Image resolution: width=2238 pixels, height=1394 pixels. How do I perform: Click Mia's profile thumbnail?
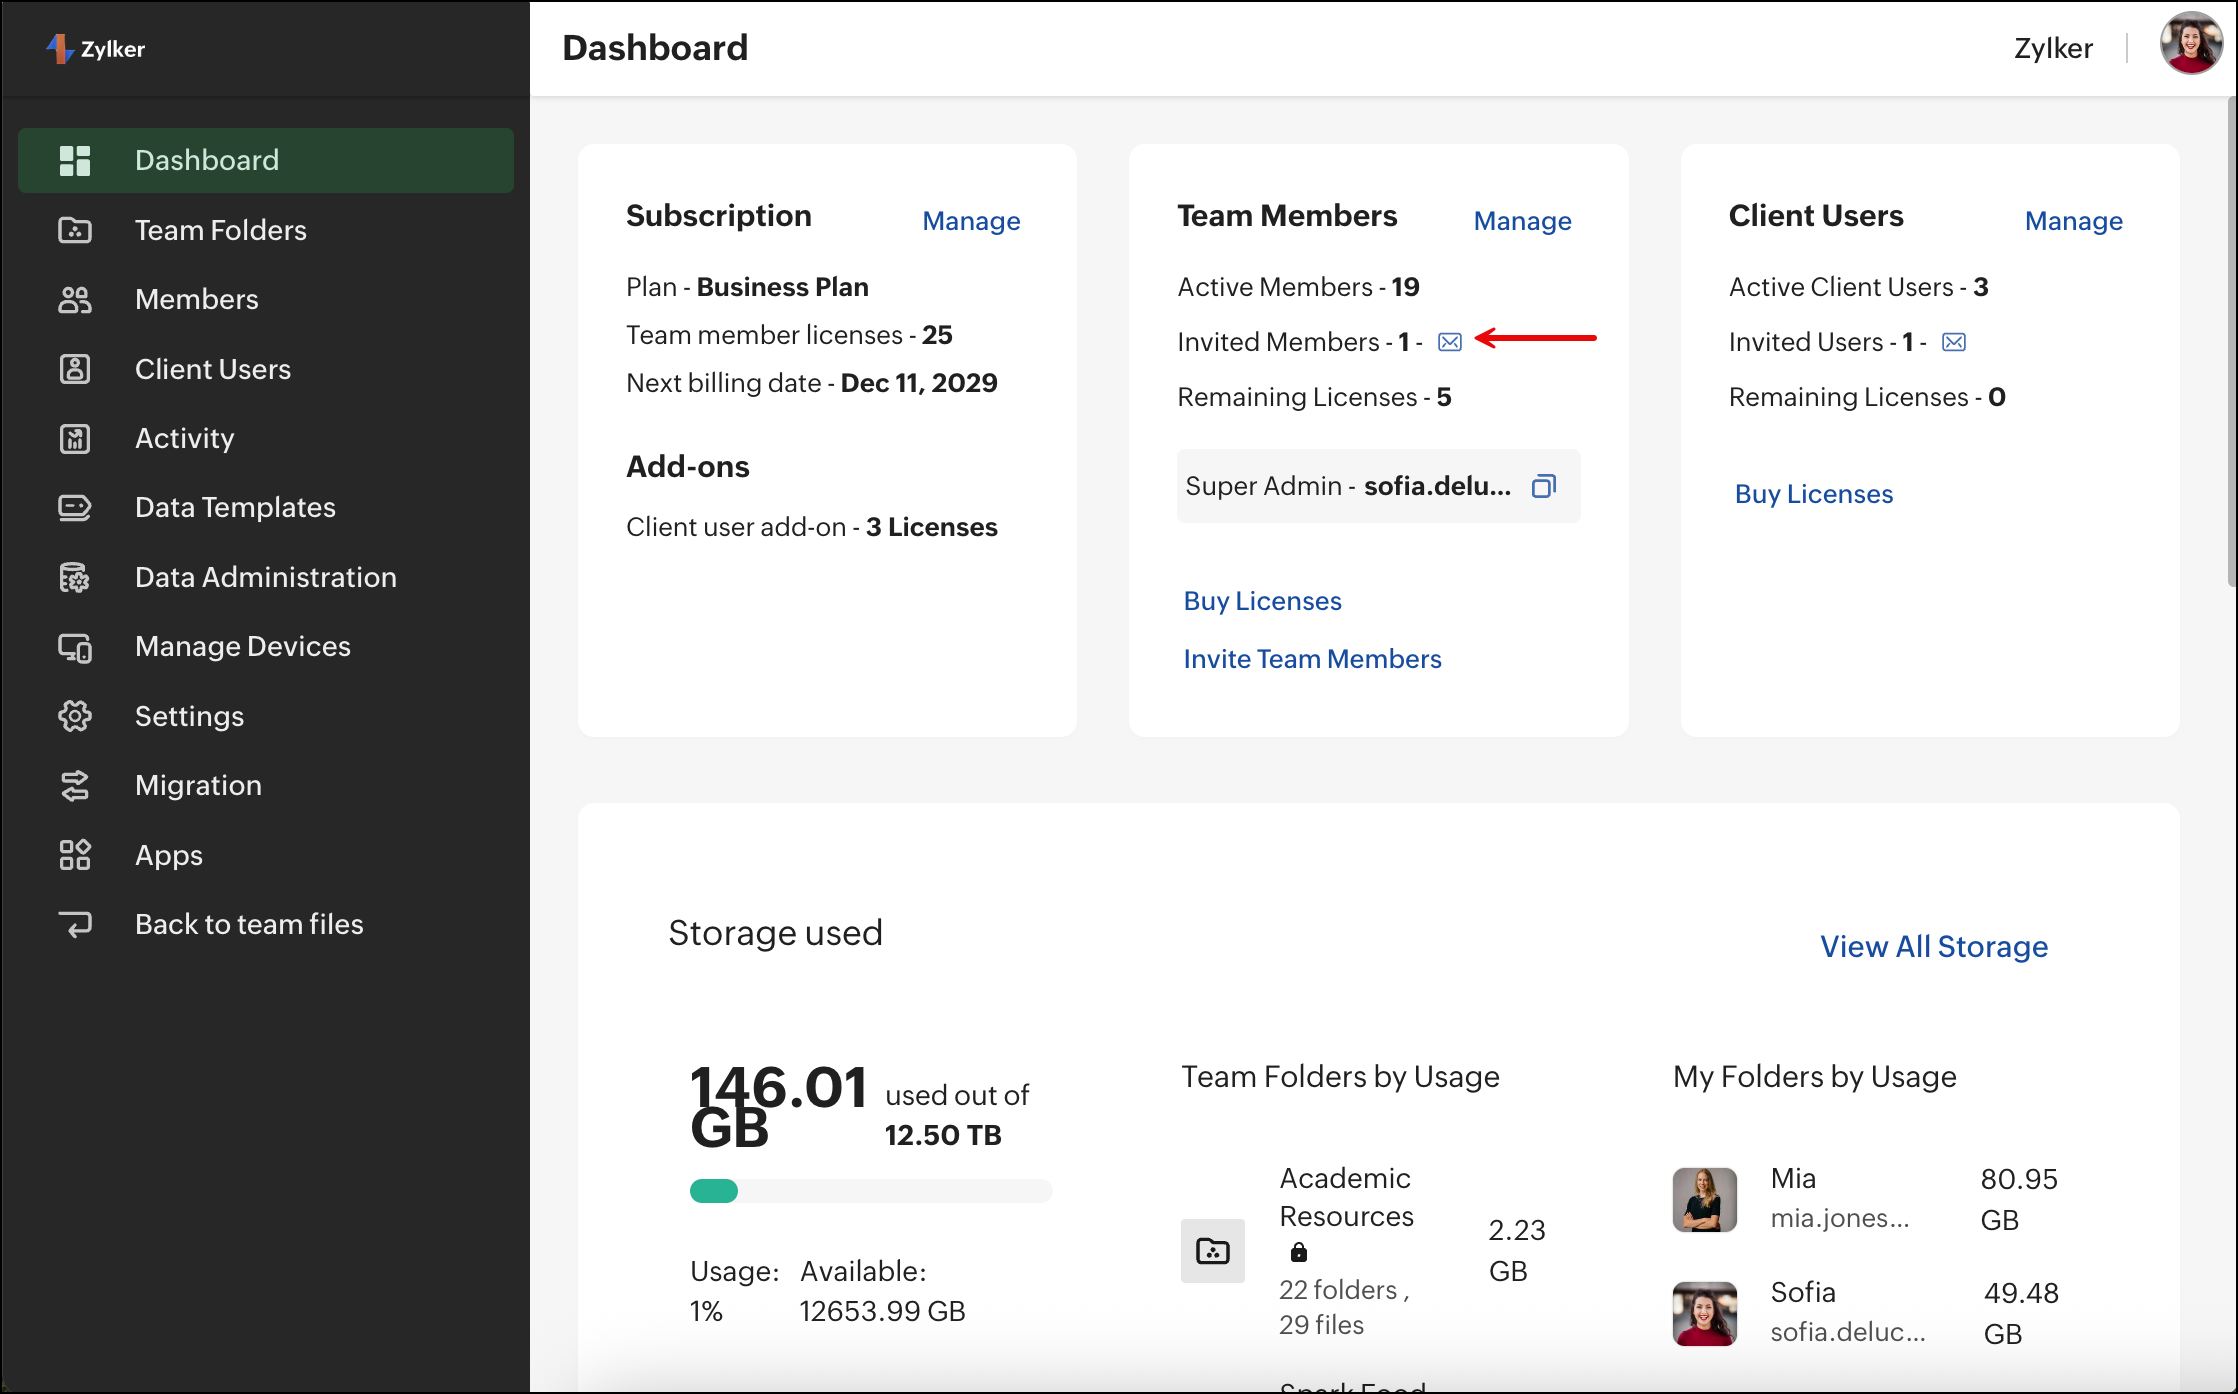(1704, 1199)
